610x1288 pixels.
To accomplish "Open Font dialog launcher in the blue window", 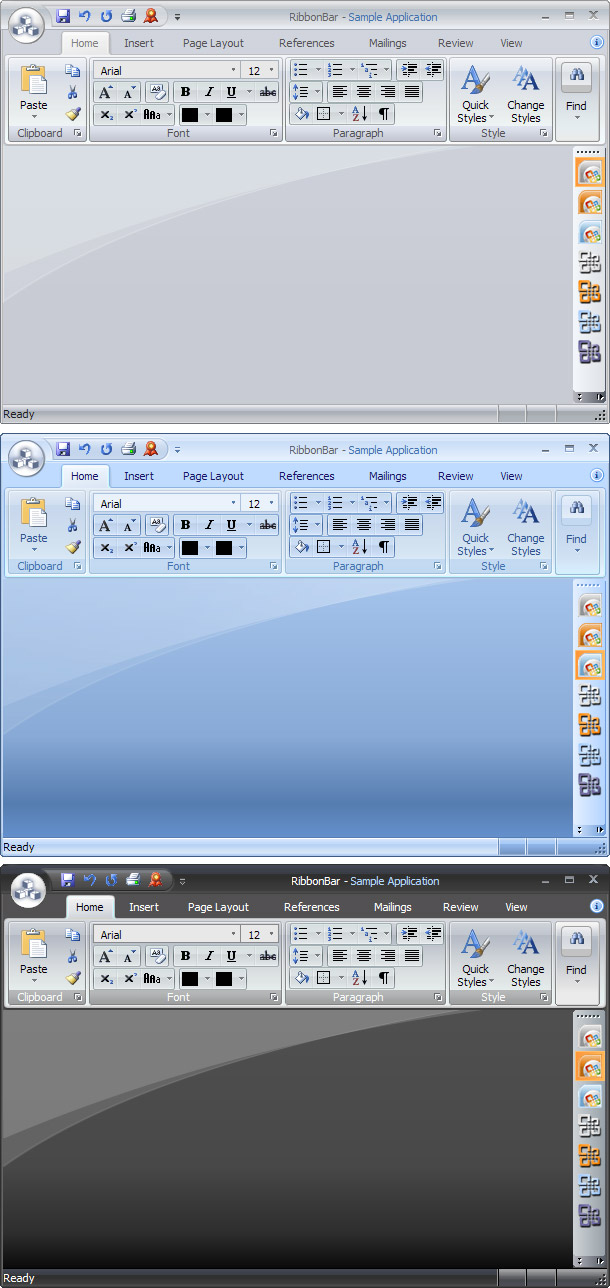I will point(274,566).
